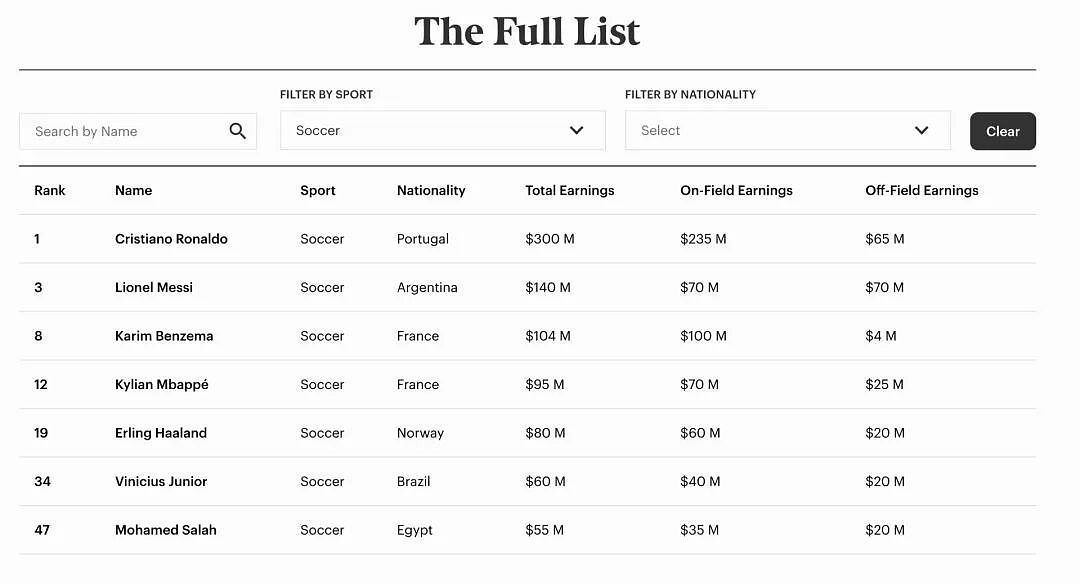The height and width of the screenshot is (585, 1080).
Task: Open the Filter by Sport chevron
Action: point(577,130)
